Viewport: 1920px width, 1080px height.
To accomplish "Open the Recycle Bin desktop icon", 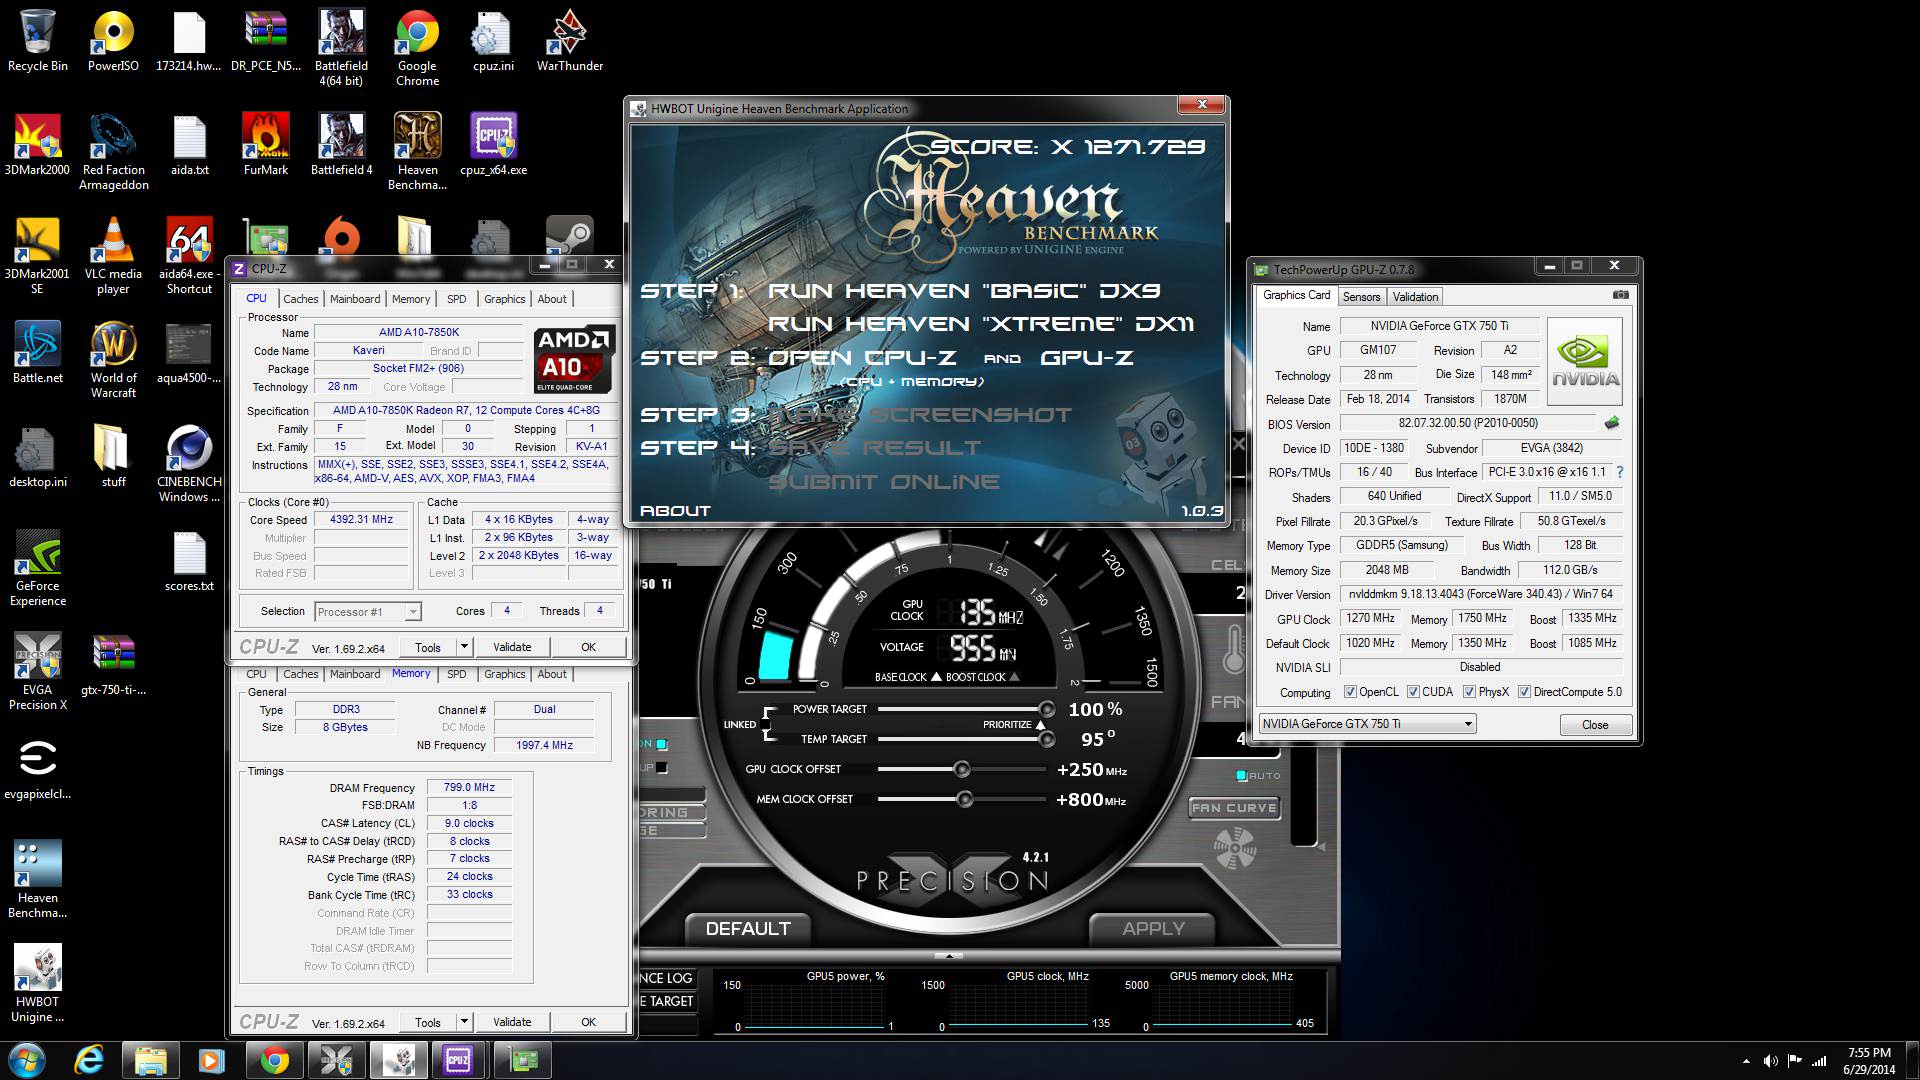I will click(38, 41).
